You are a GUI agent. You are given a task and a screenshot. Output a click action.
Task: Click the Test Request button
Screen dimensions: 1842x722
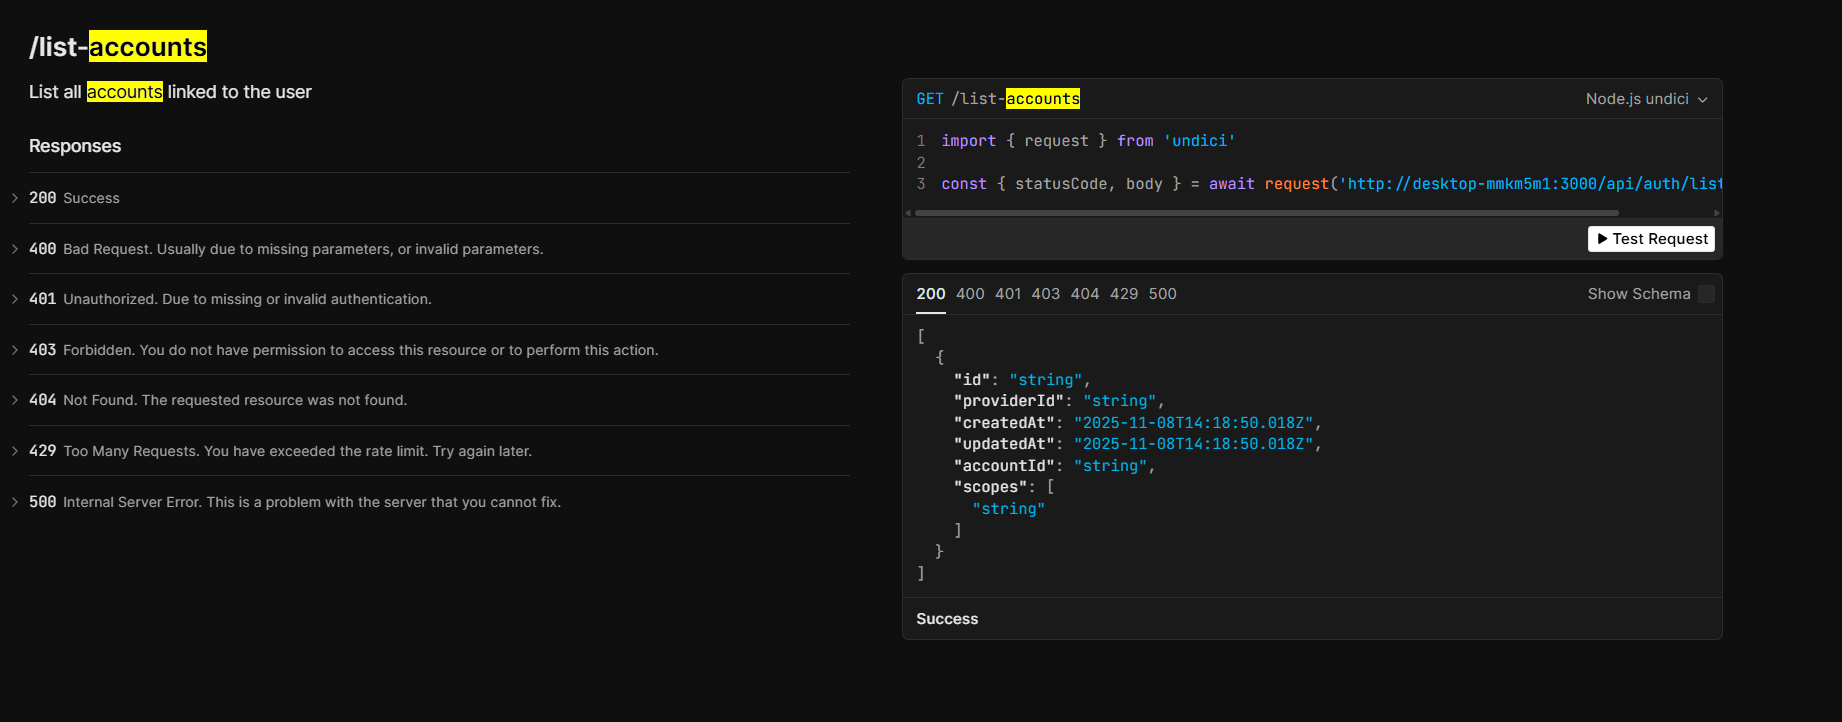tap(1651, 239)
